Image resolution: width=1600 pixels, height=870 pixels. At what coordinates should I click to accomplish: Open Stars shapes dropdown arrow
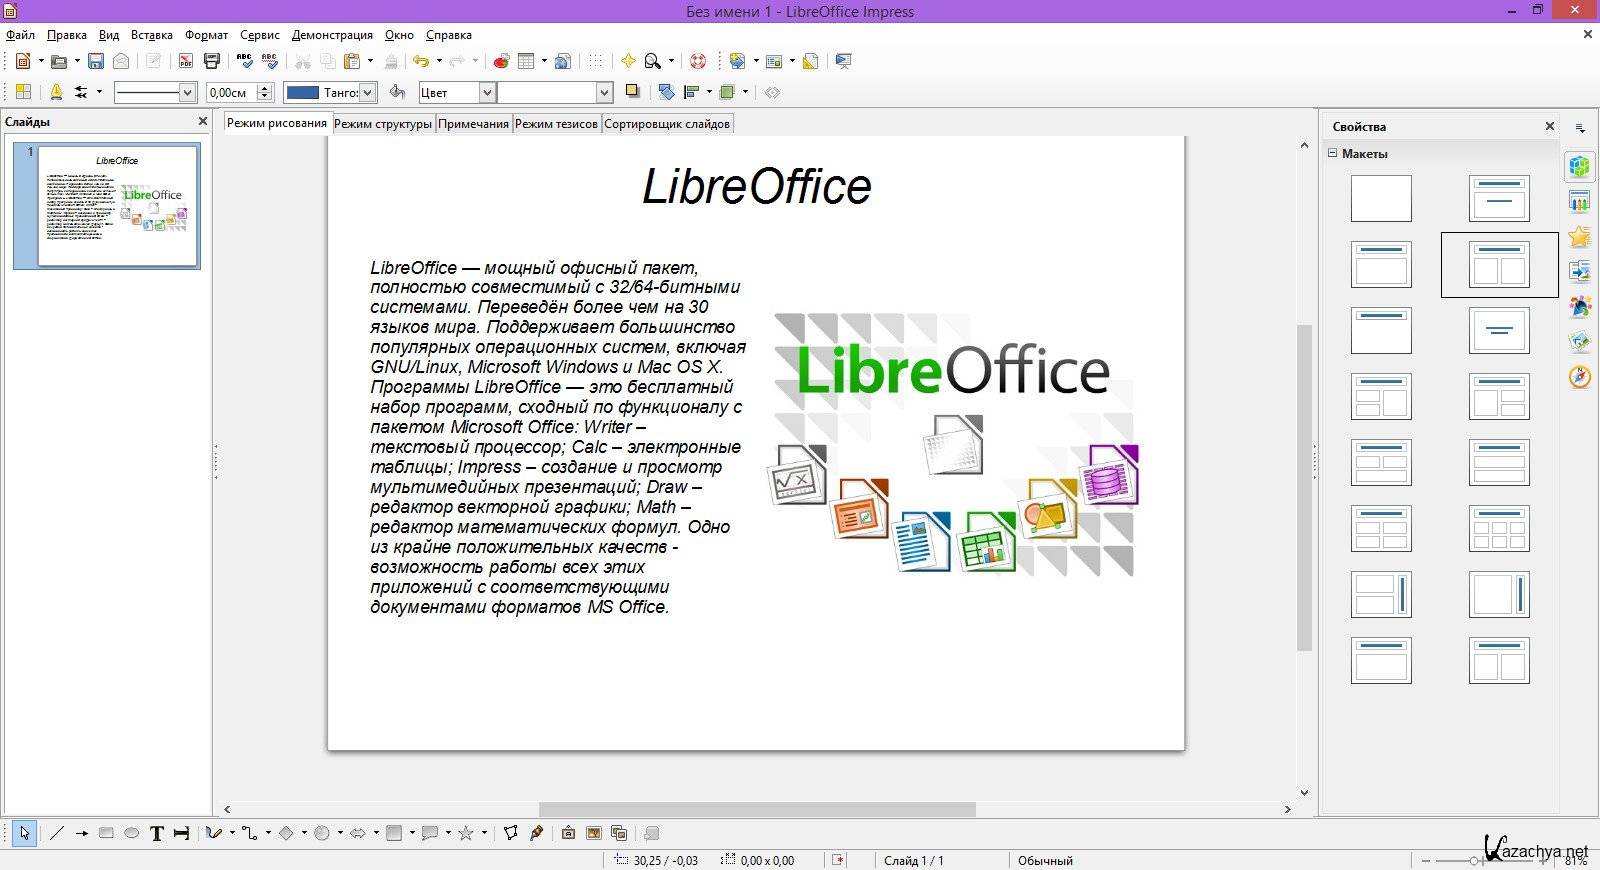point(484,832)
